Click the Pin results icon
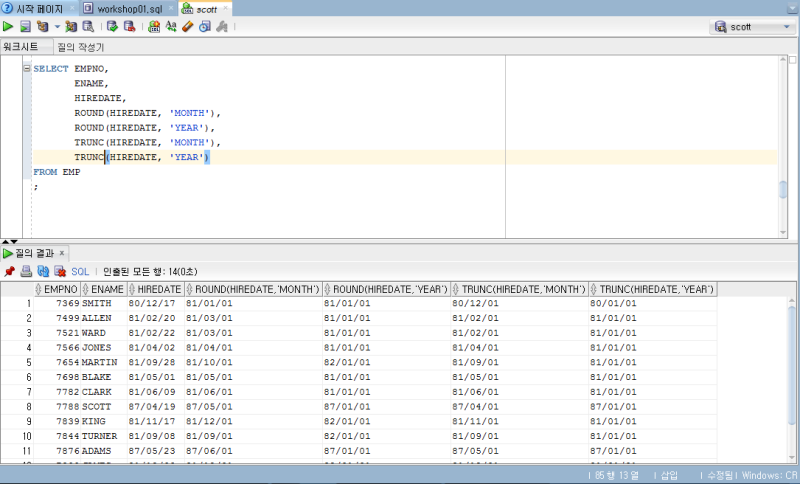This screenshot has width=800, height=484. click(9, 271)
